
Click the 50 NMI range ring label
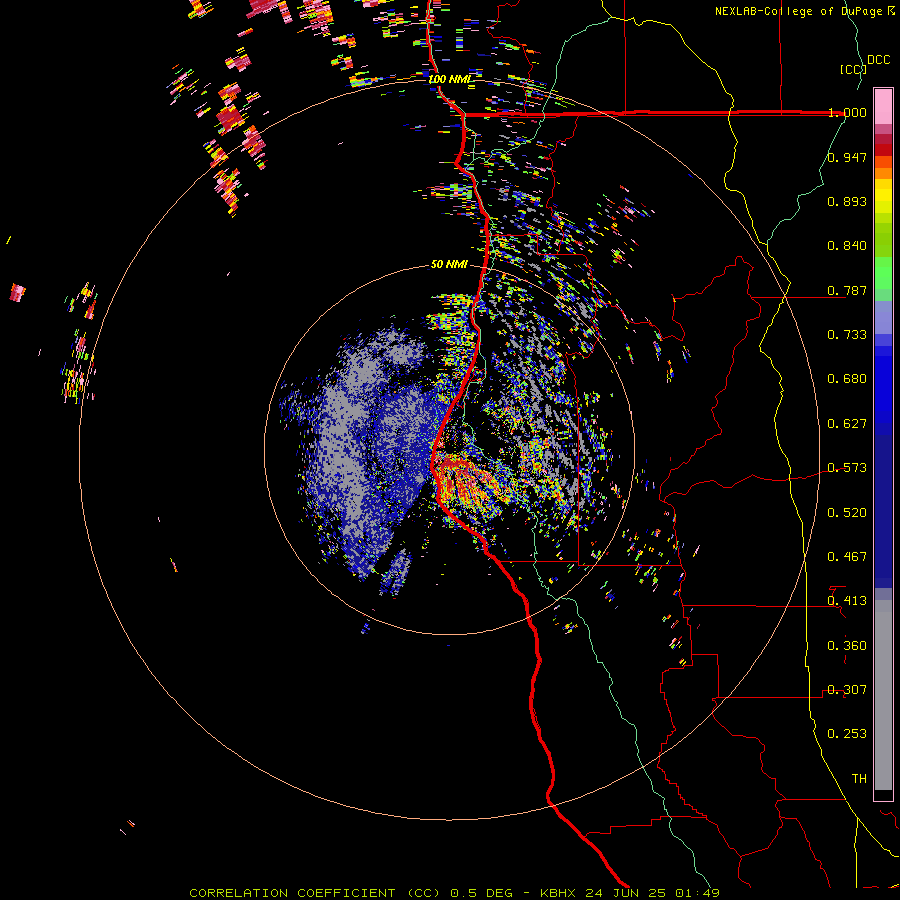click(x=449, y=265)
